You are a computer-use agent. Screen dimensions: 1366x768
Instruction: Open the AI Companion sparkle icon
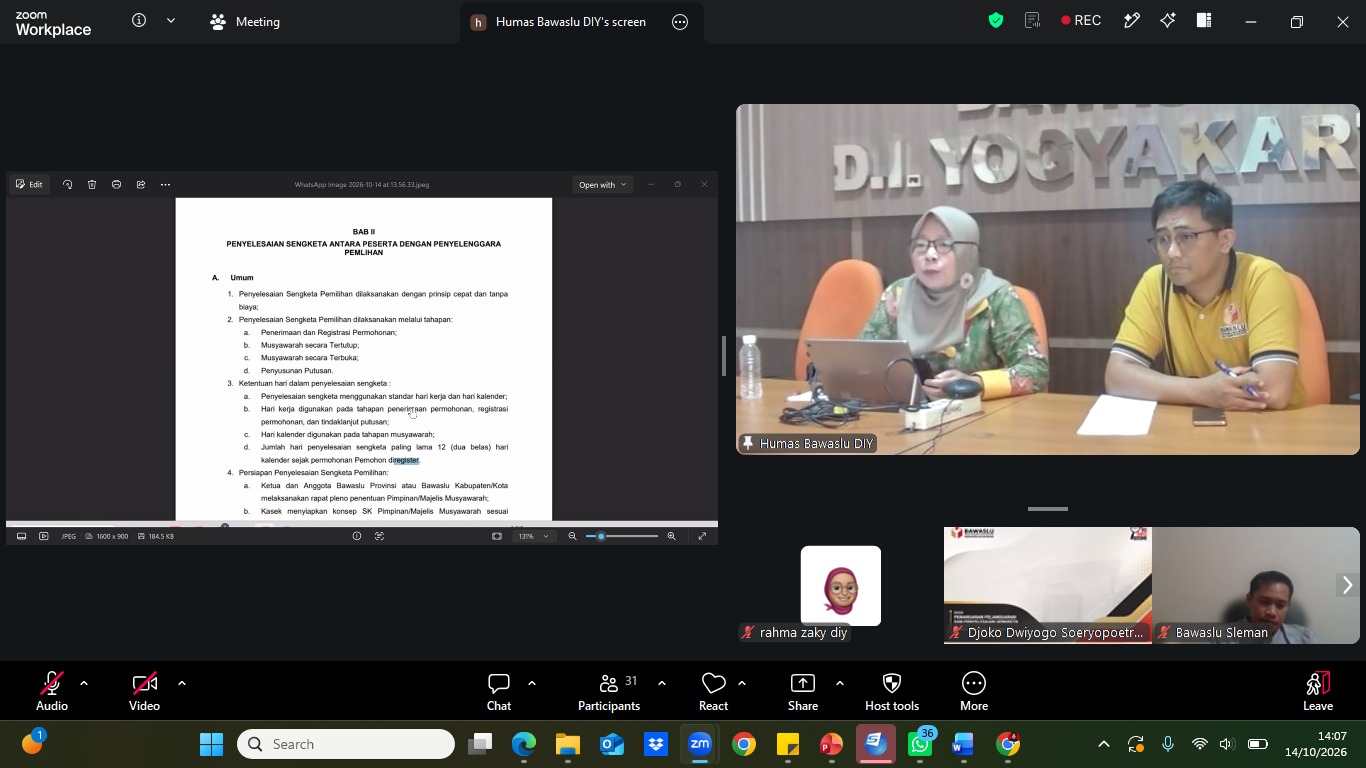1168,20
